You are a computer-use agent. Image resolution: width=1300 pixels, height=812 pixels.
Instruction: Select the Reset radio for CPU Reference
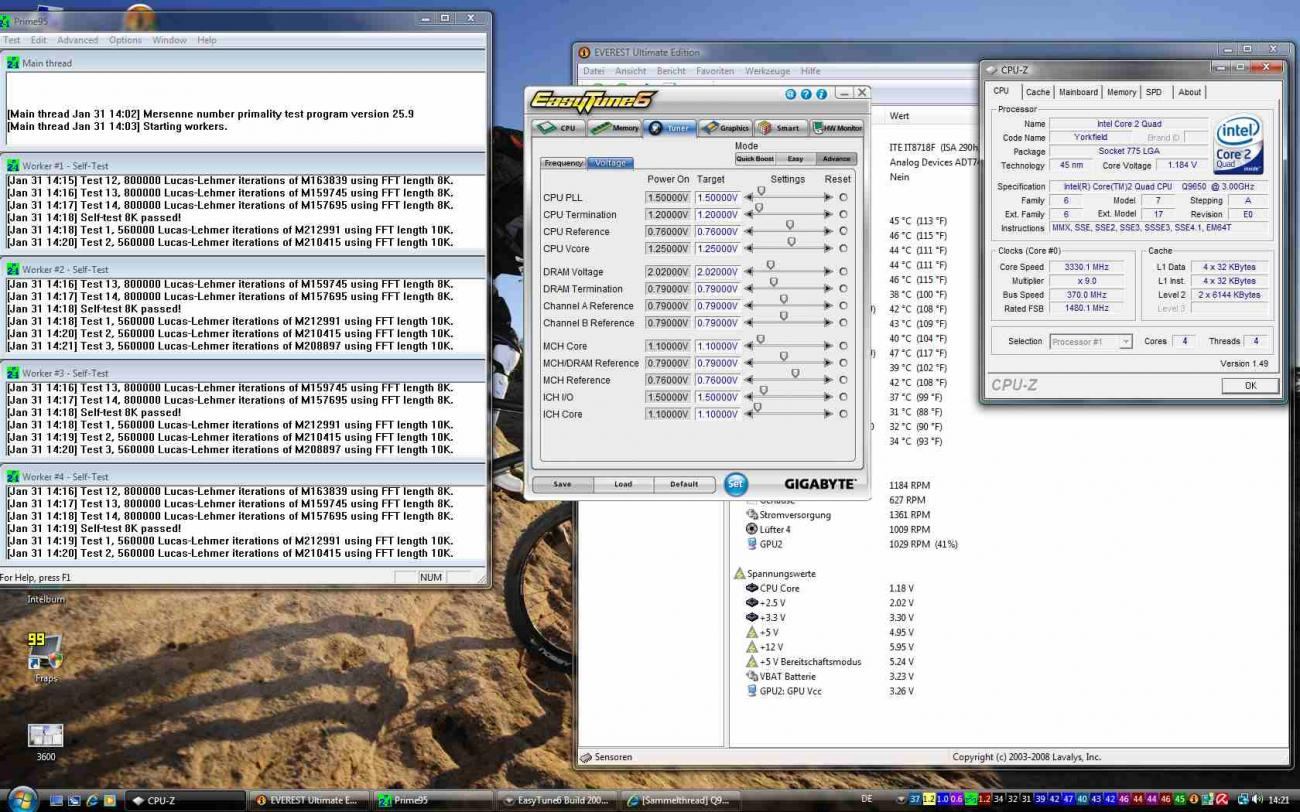(x=843, y=232)
